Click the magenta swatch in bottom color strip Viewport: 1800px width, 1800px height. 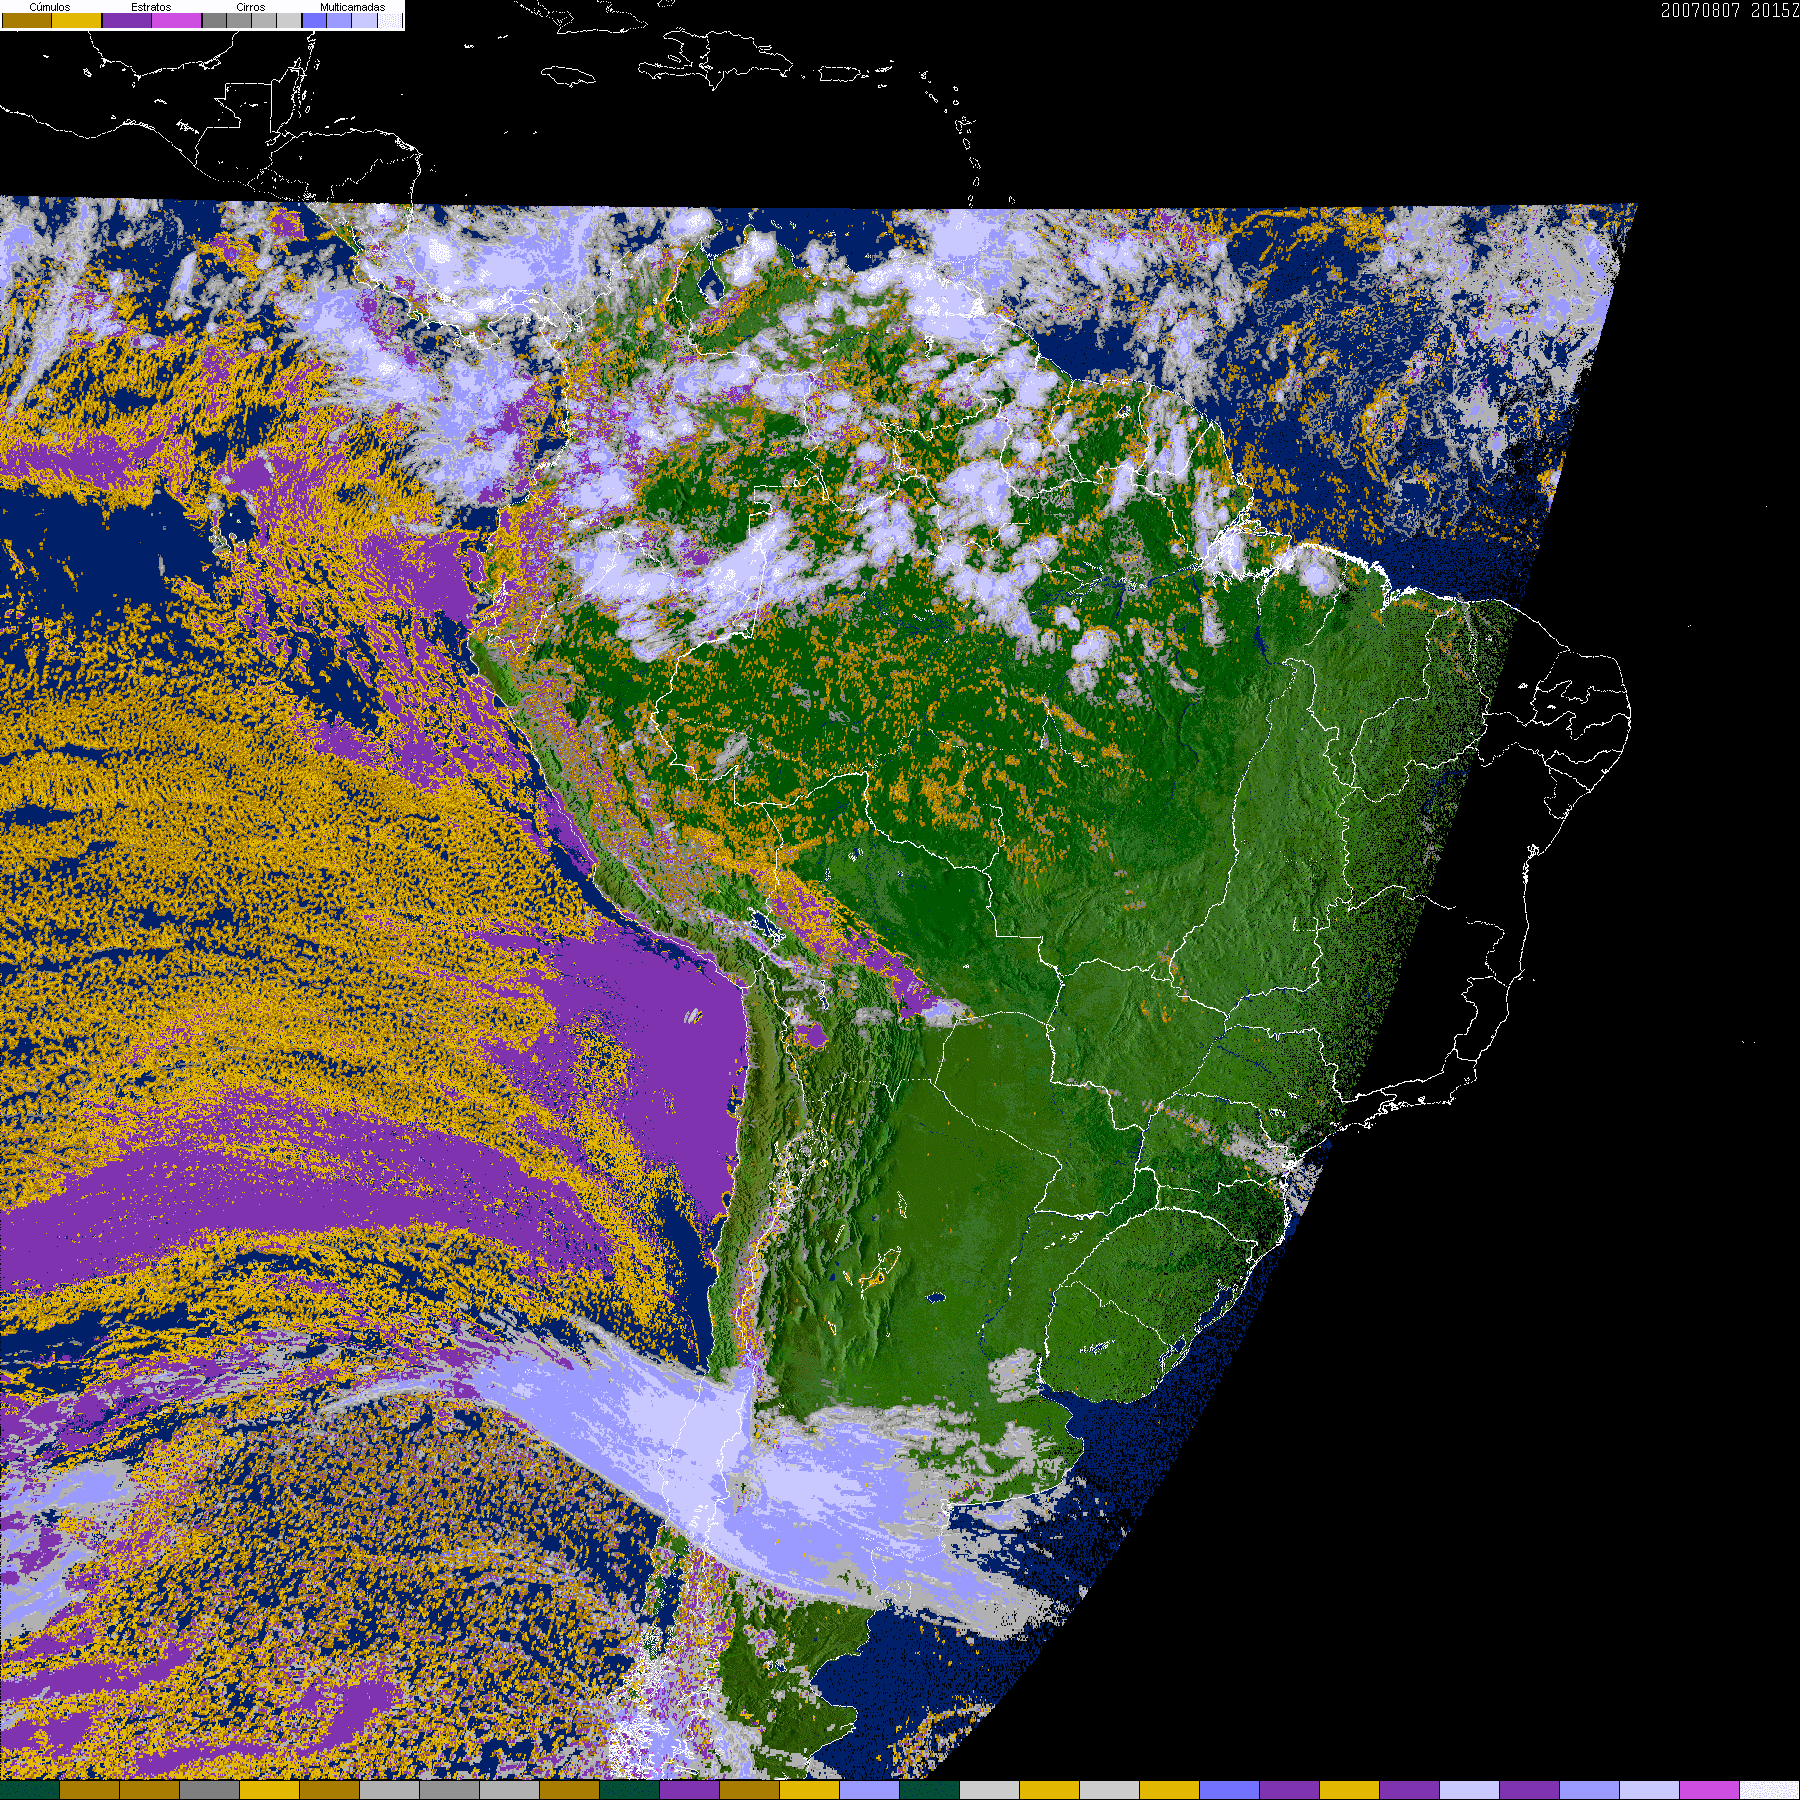tap(1709, 1790)
